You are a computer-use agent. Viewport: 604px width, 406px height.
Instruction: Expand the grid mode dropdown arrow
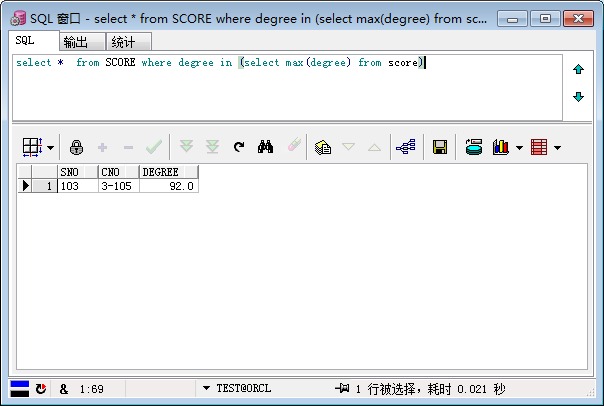coord(50,148)
